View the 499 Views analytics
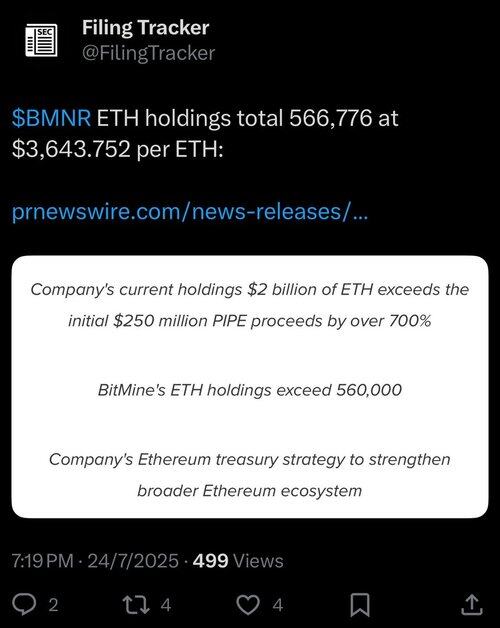This screenshot has width=500, height=628. click(238, 561)
